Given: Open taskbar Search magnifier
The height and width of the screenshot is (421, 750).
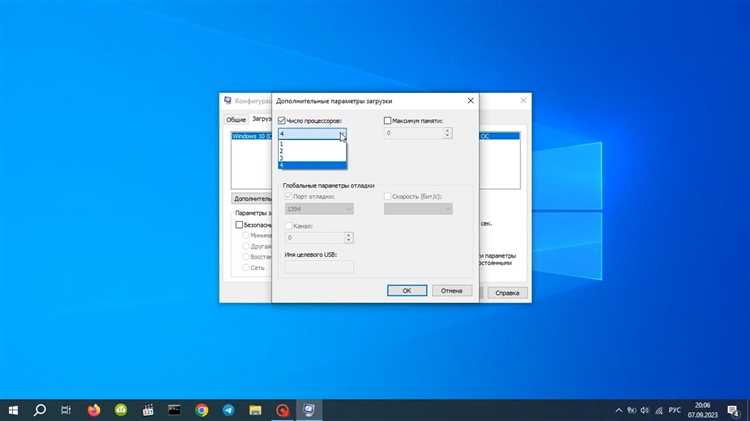Looking at the screenshot, I should (40, 410).
